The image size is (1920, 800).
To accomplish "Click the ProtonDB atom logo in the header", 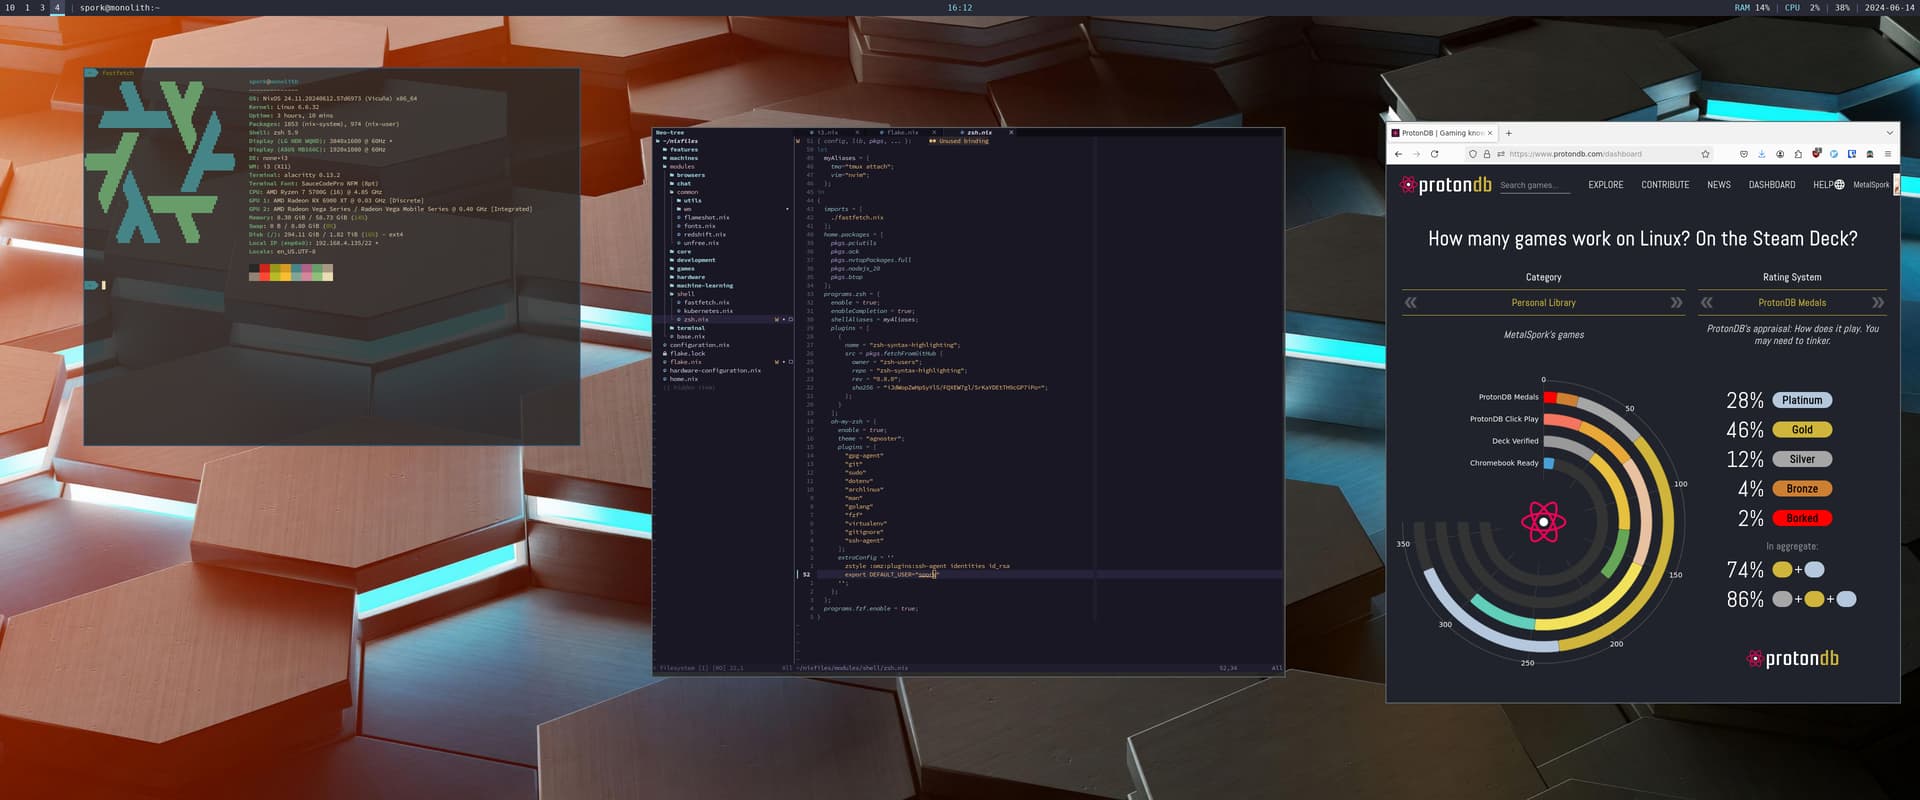I will [x=1408, y=185].
